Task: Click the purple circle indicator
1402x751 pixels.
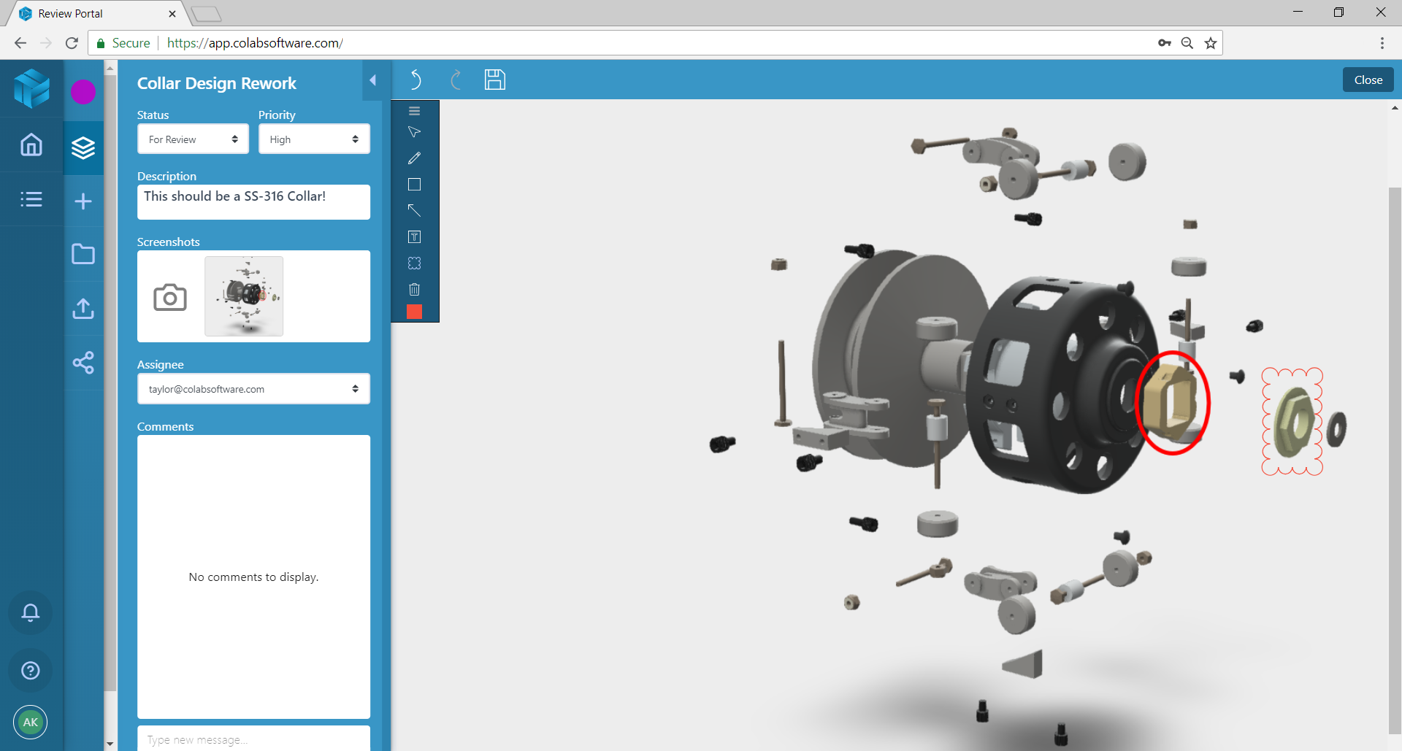Action: [x=83, y=91]
